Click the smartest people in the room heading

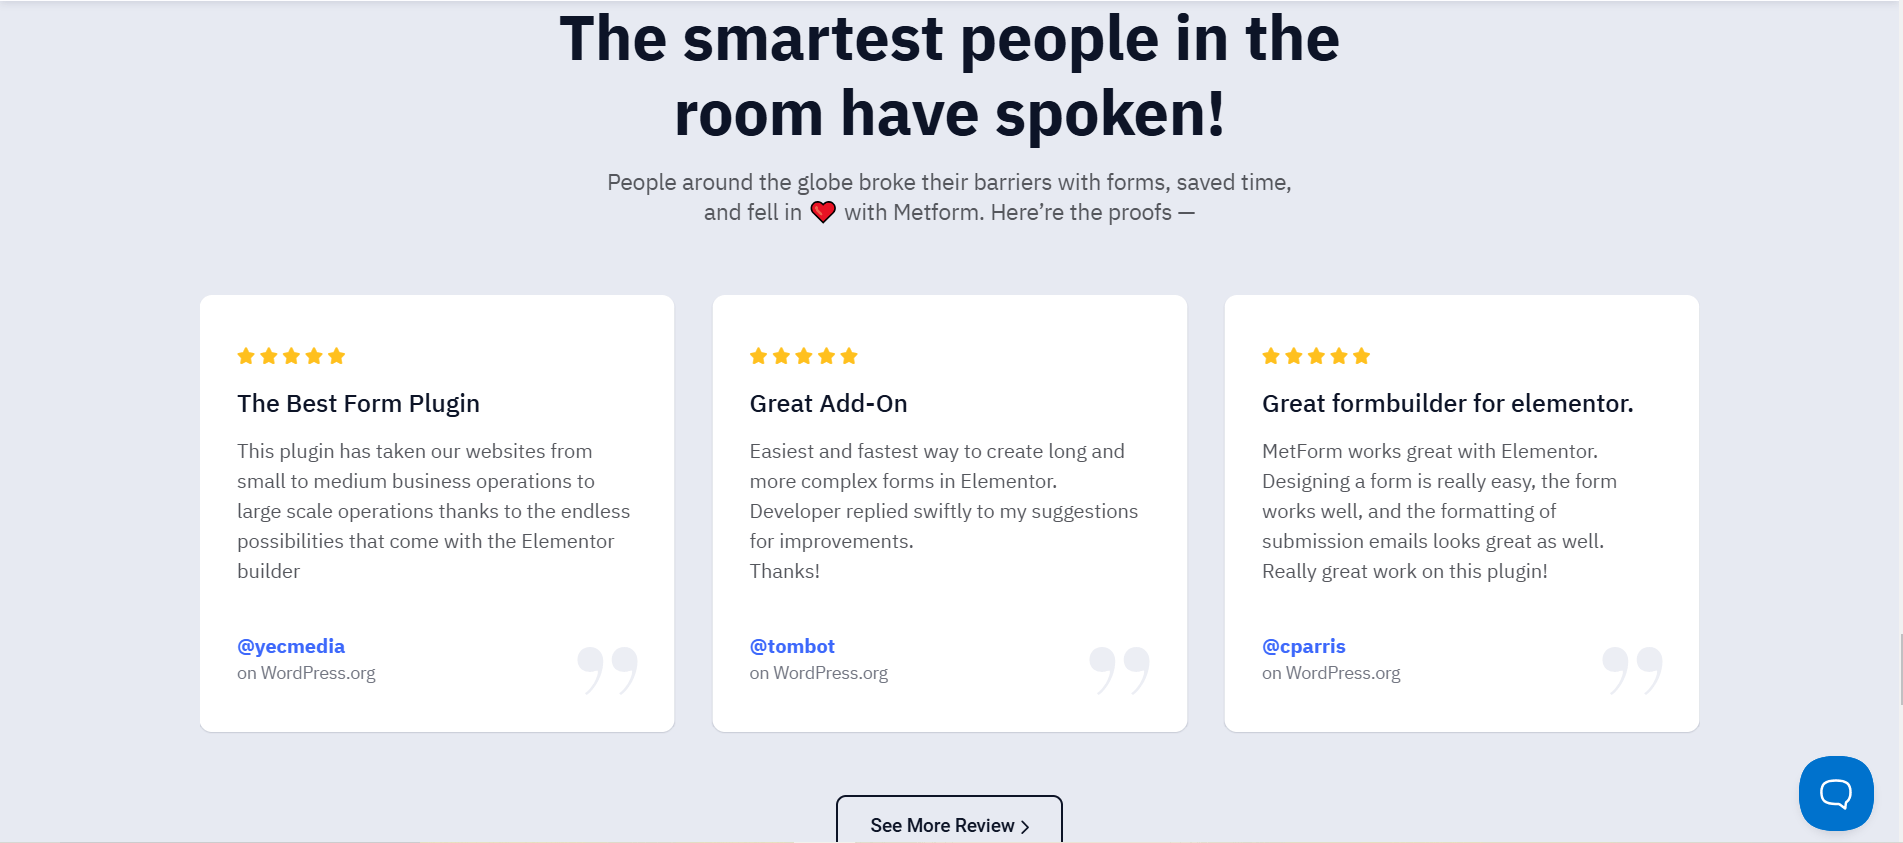[949, 76]
